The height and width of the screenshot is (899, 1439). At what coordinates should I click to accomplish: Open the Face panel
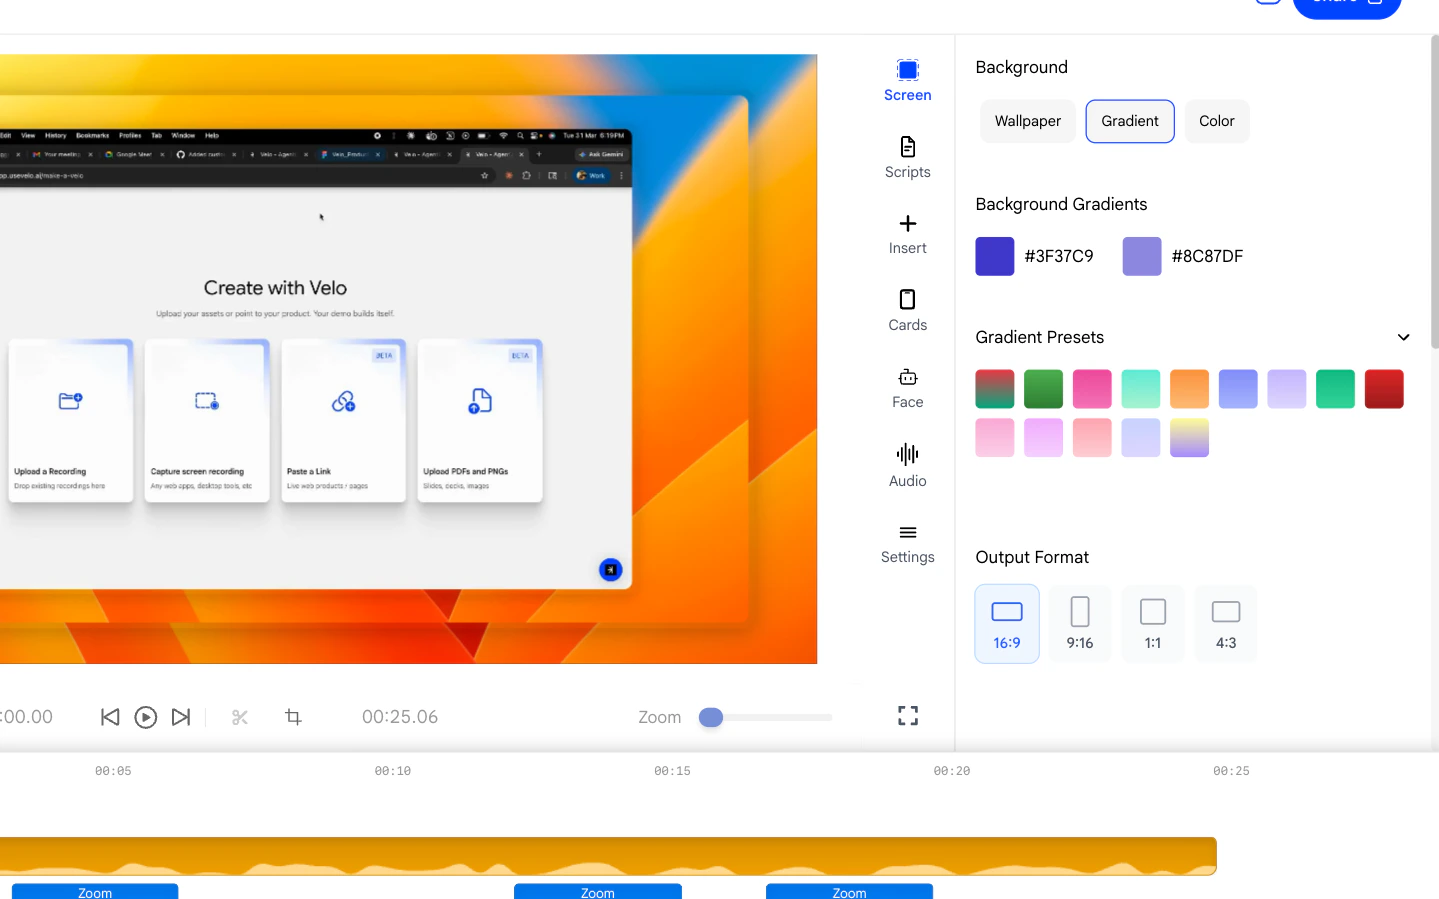point(907,388)
